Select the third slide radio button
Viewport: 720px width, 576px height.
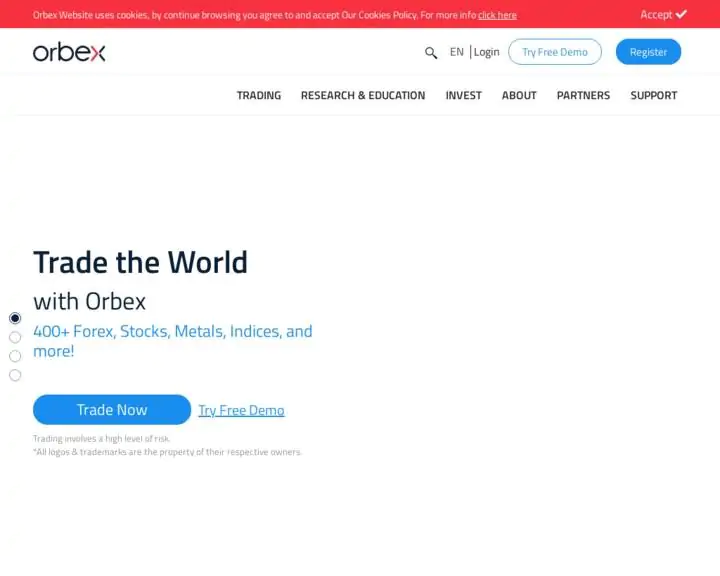coord(15,356)
